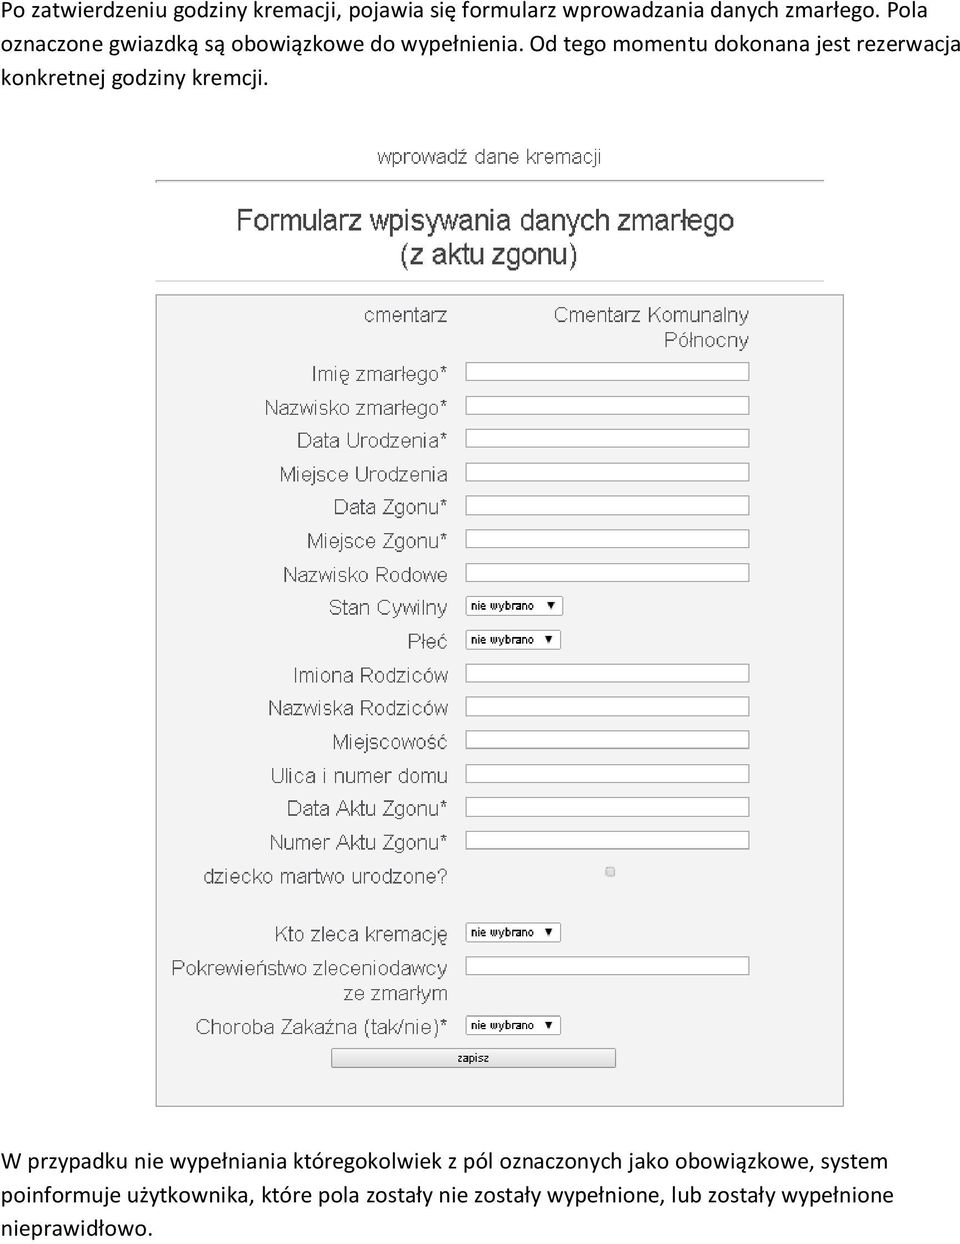Click the Imiona Rodziców input field
The width and height of the screenshot is (960, 1244).
click(x=607, y=673)
